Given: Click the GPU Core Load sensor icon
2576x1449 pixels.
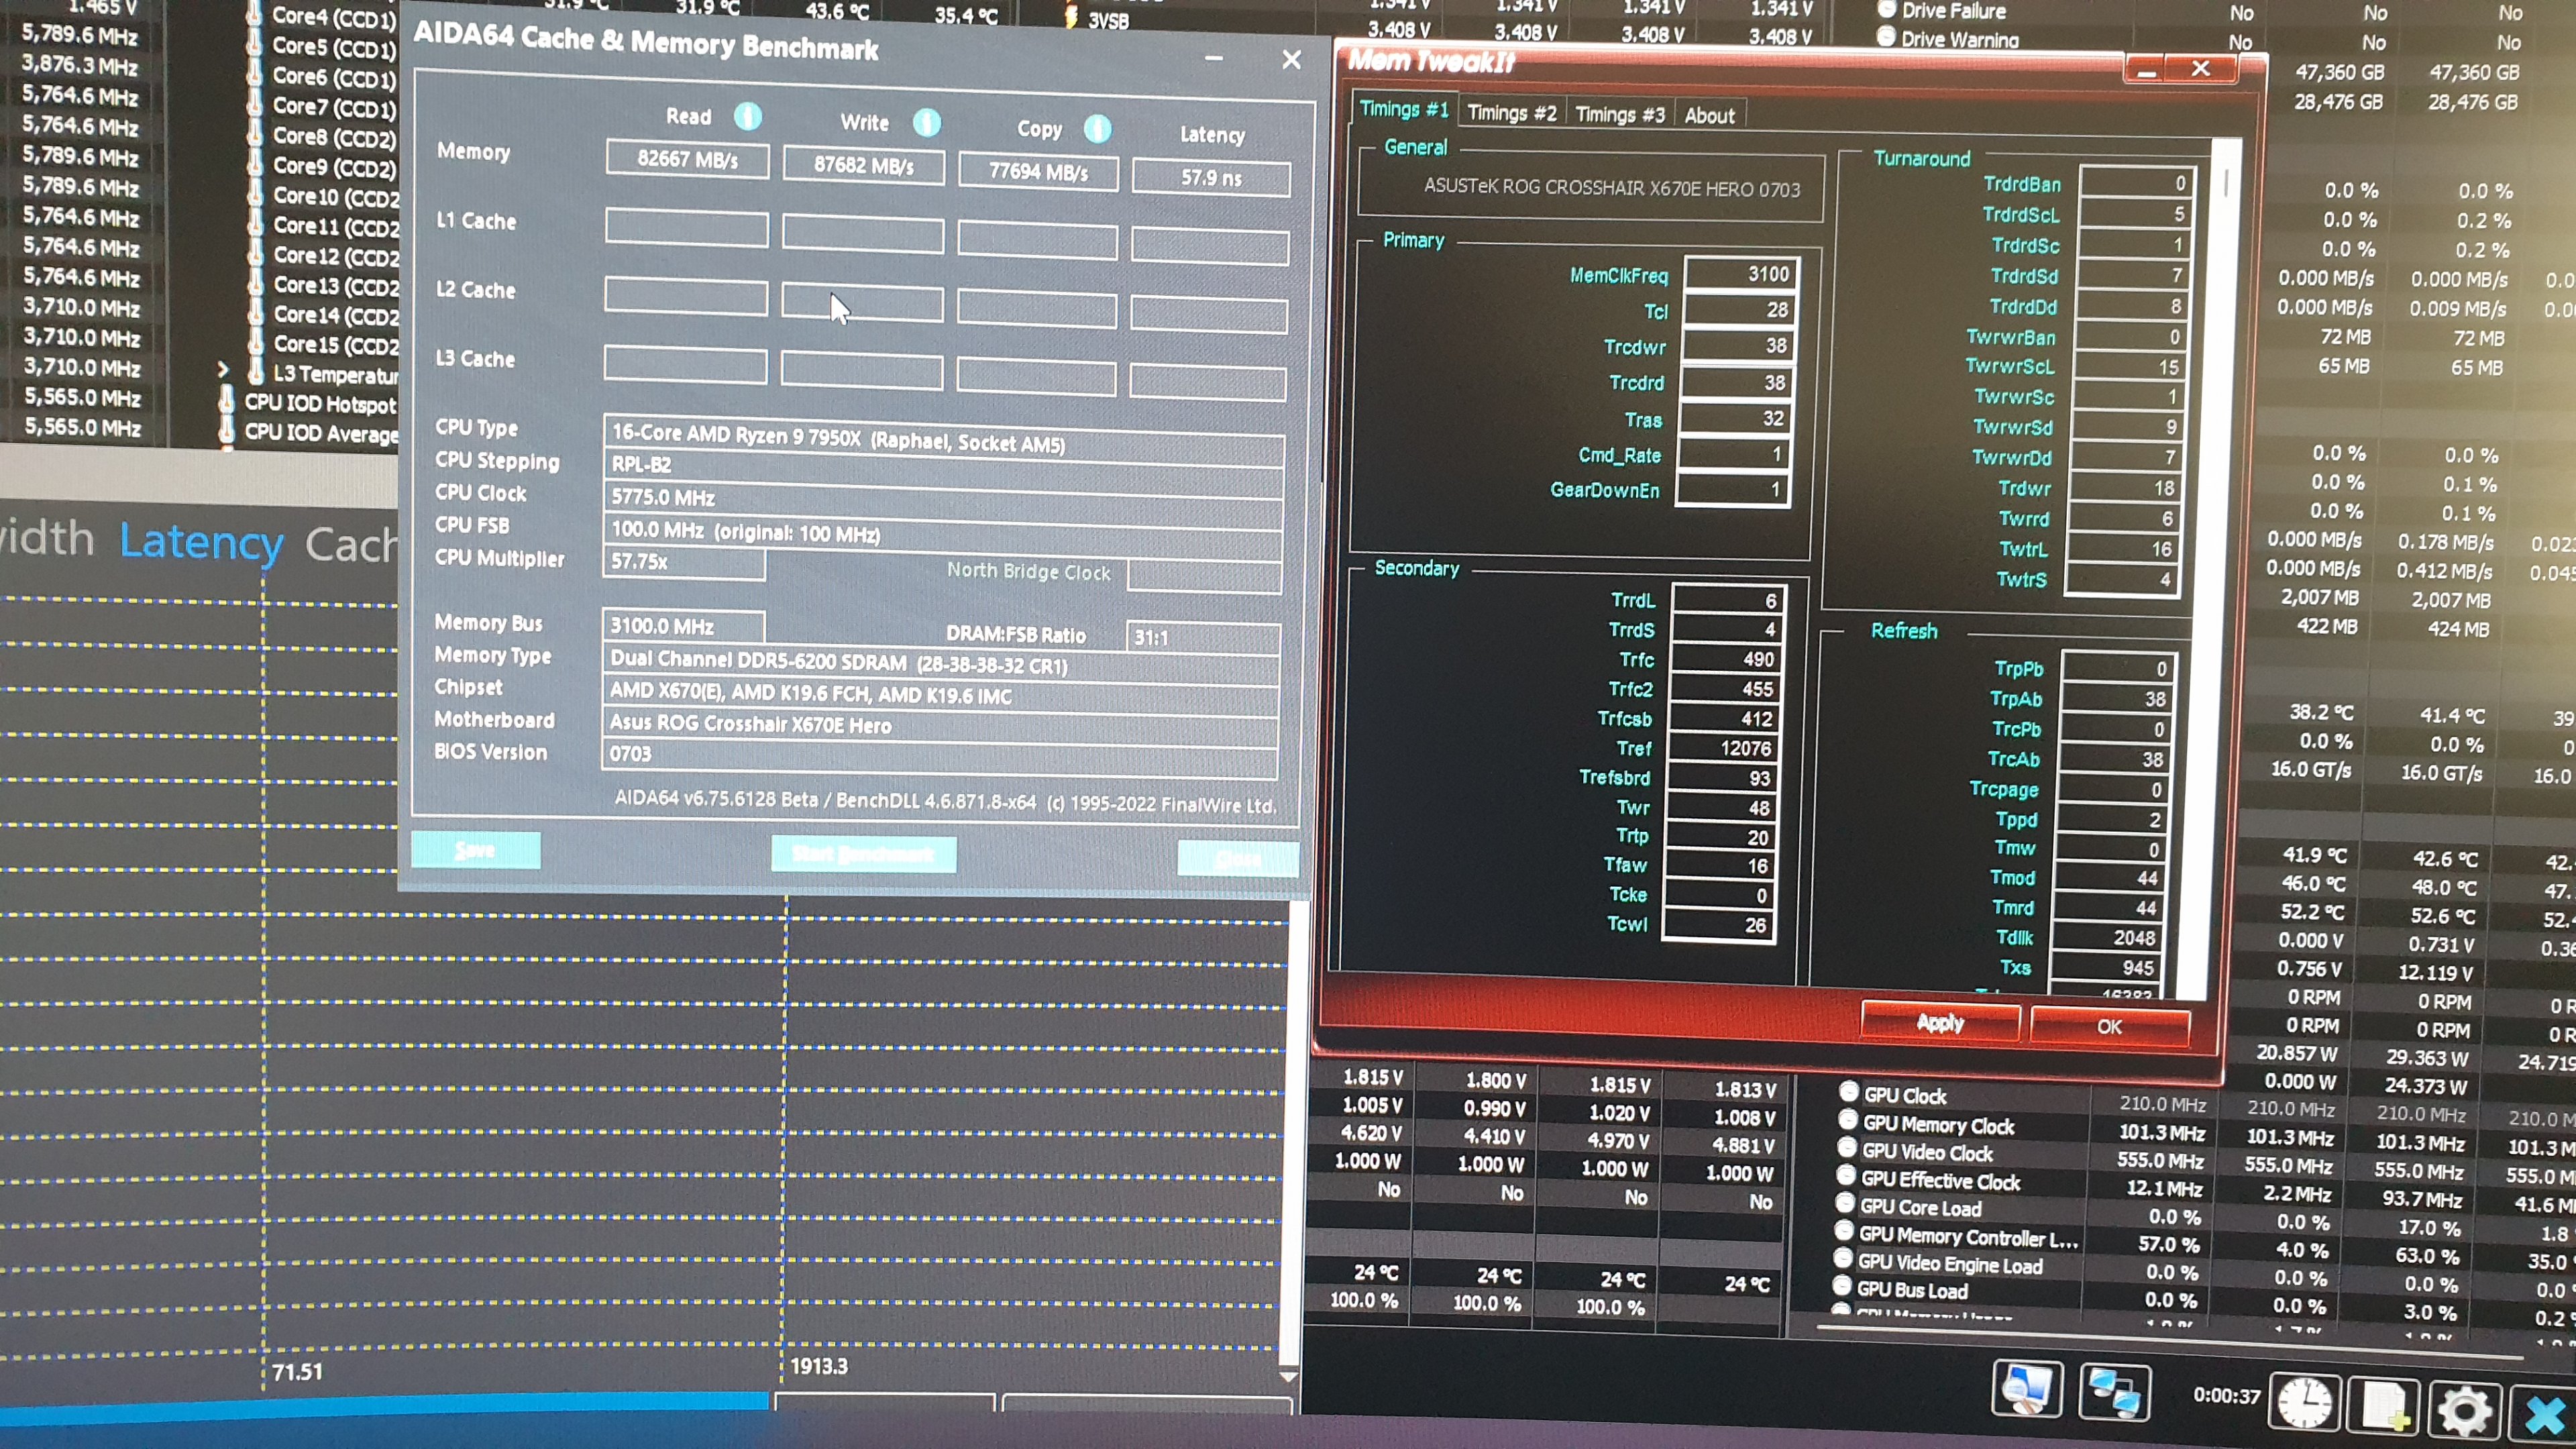Looking at the screenshot, I should (x=1844, y=1204).
